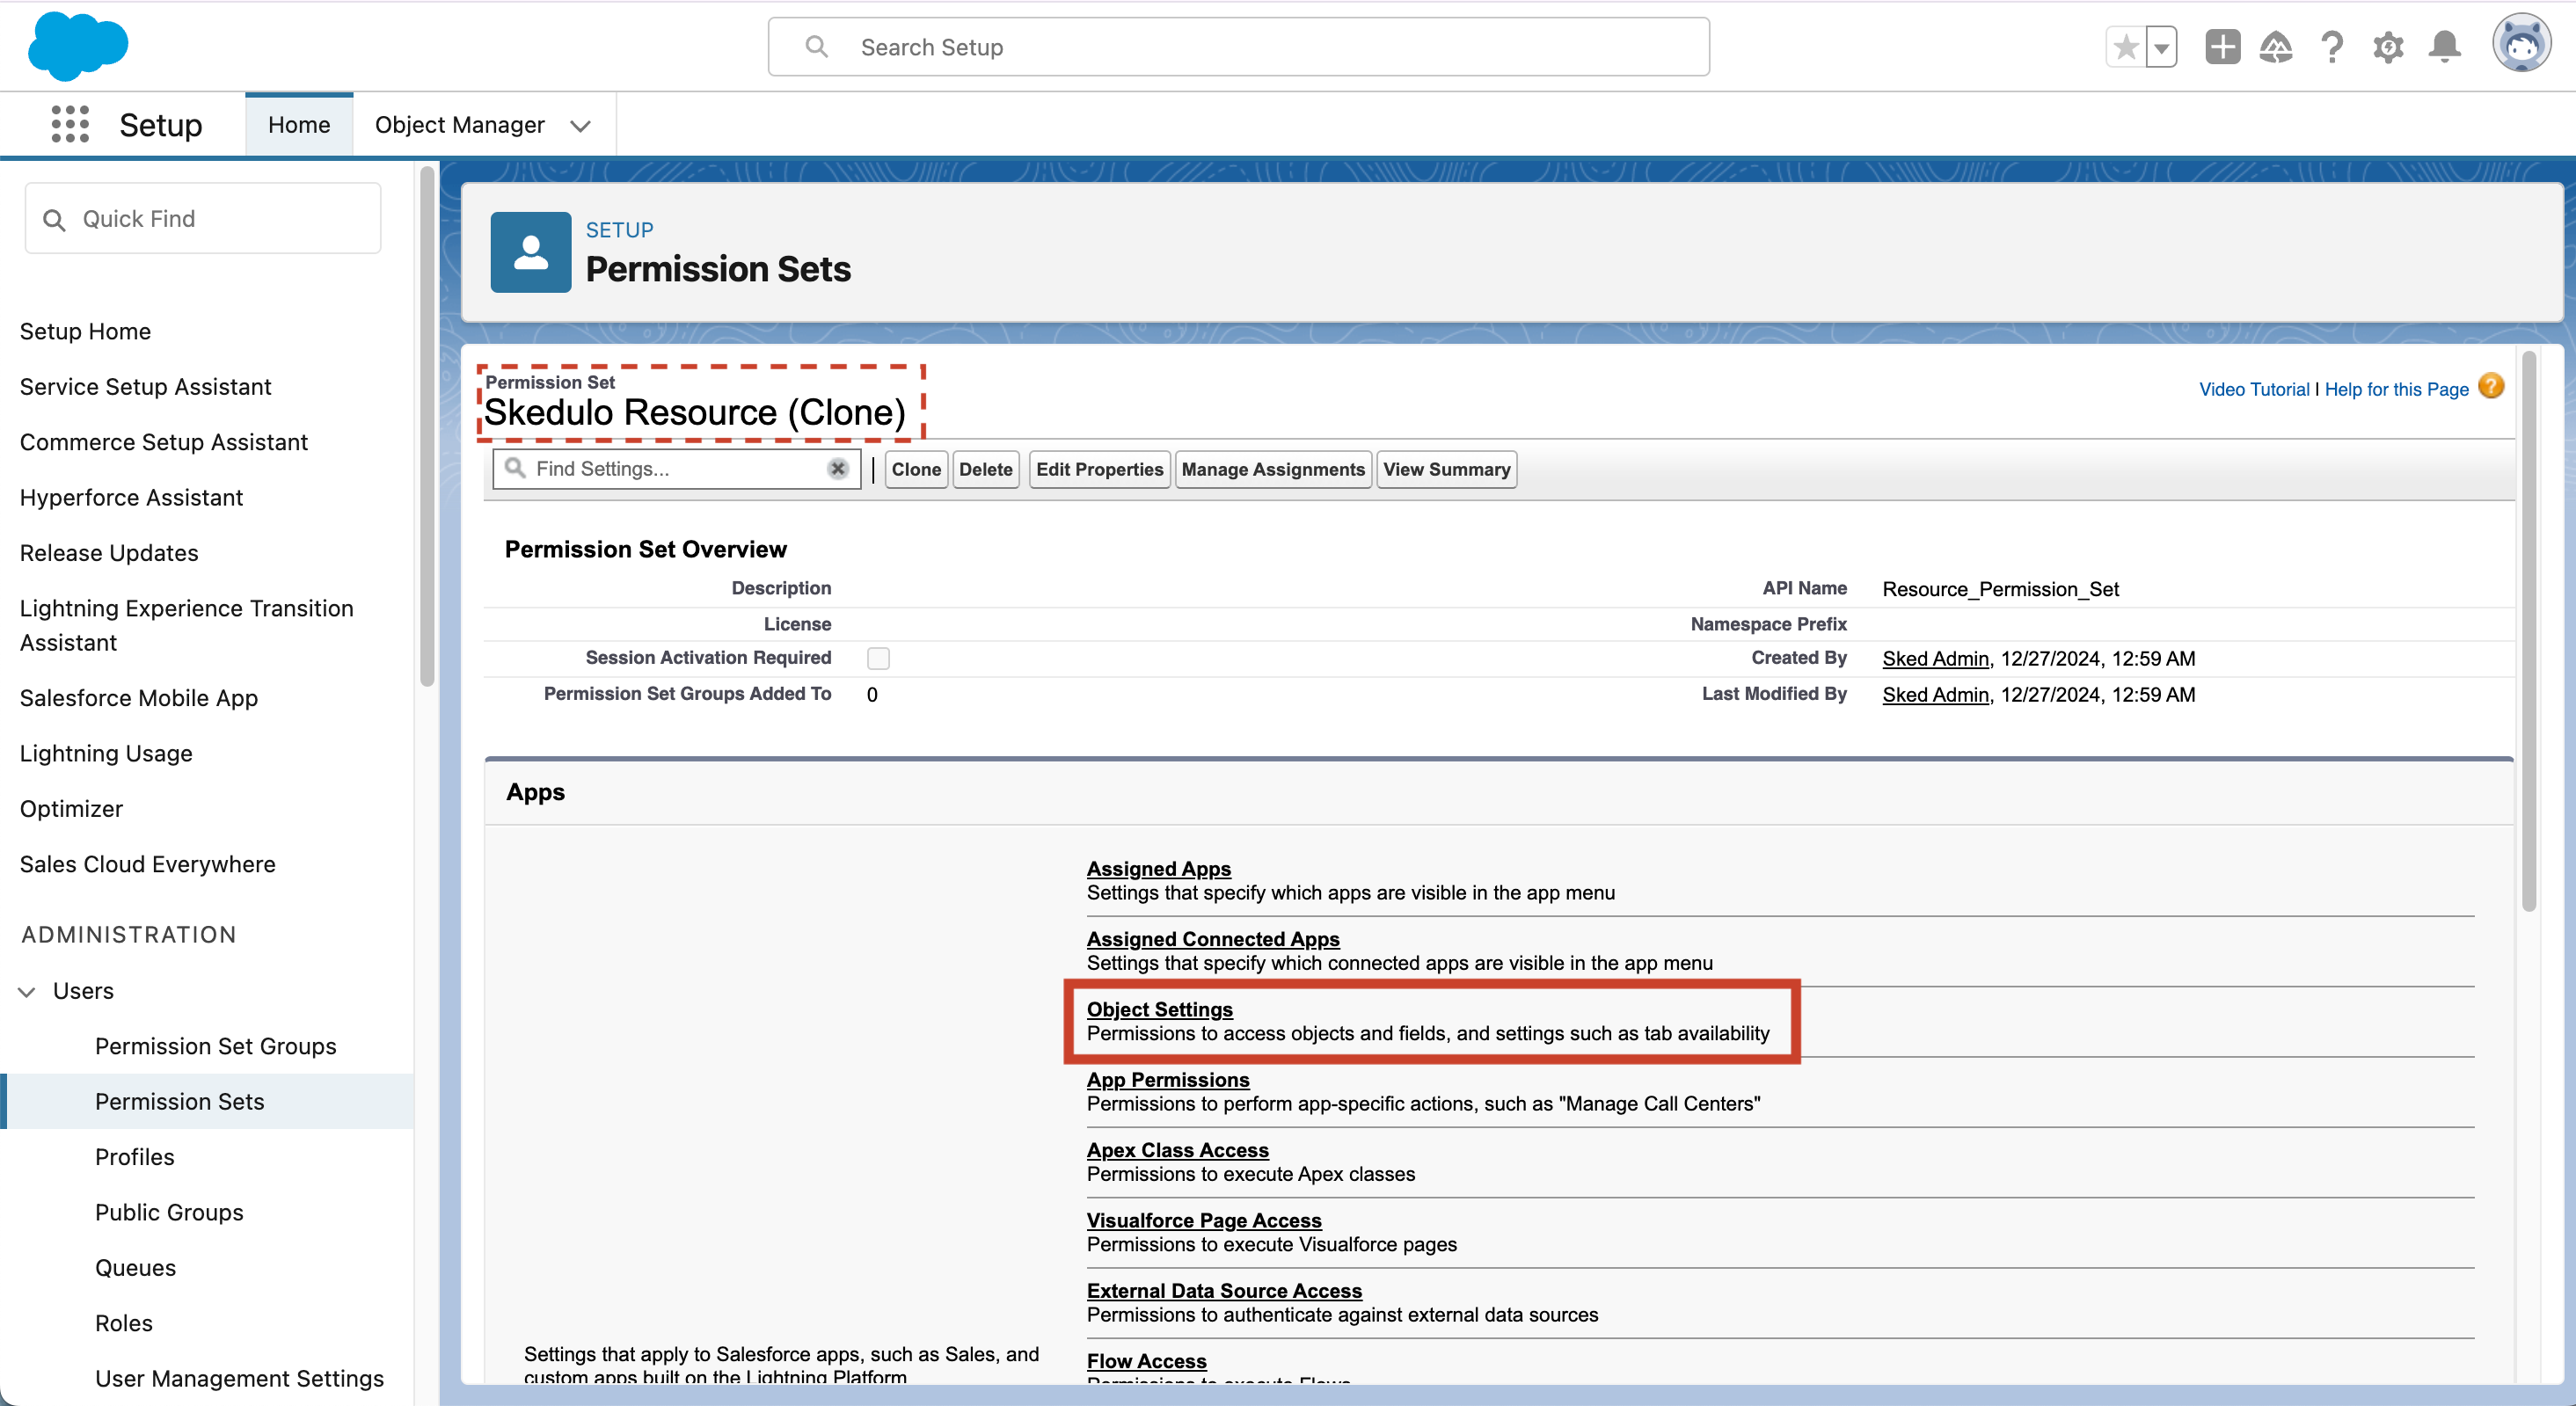Click the add/create plus icon

pos(2221,47)
